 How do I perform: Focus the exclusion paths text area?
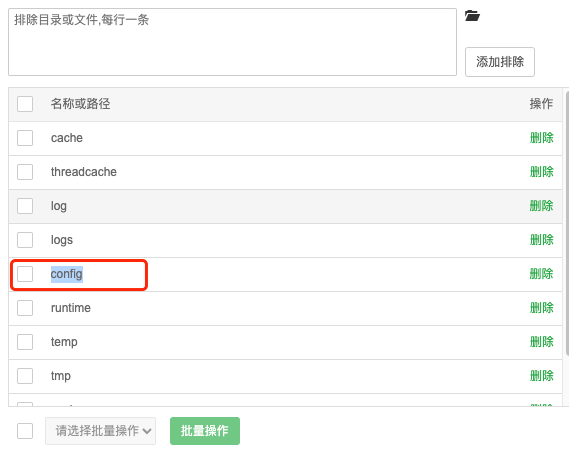pyautogui.click(x=232, y=42)
